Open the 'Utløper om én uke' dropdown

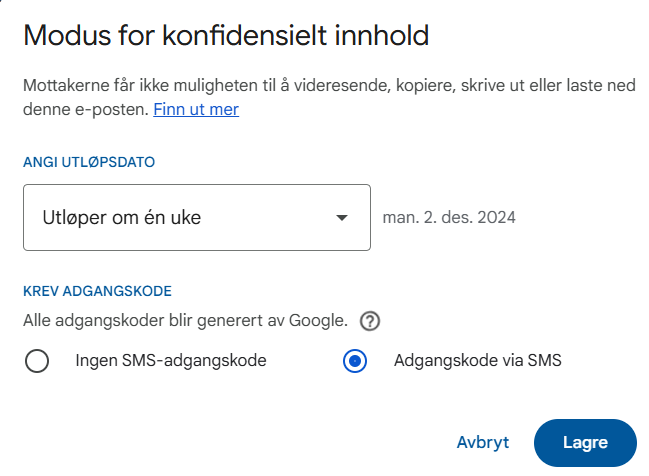click(x=197, y=217)
